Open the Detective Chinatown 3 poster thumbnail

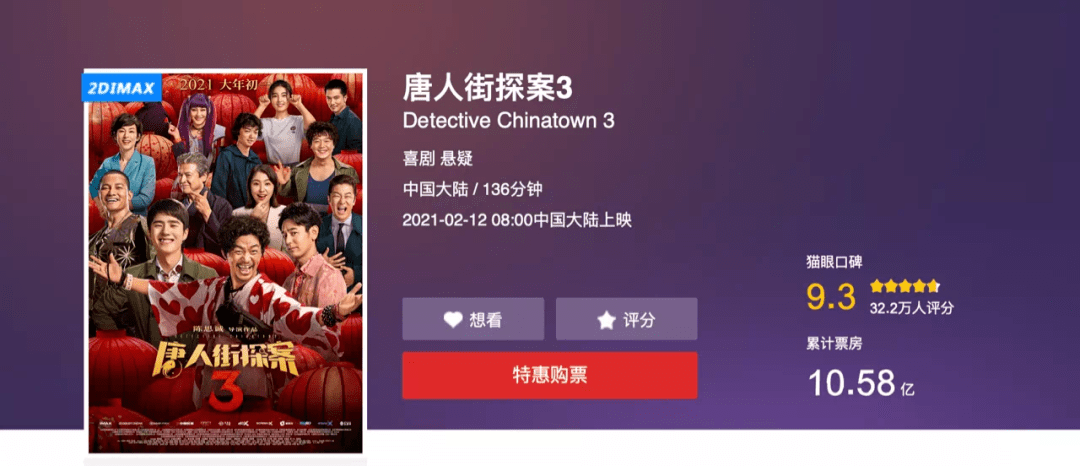tap(225, 262)
